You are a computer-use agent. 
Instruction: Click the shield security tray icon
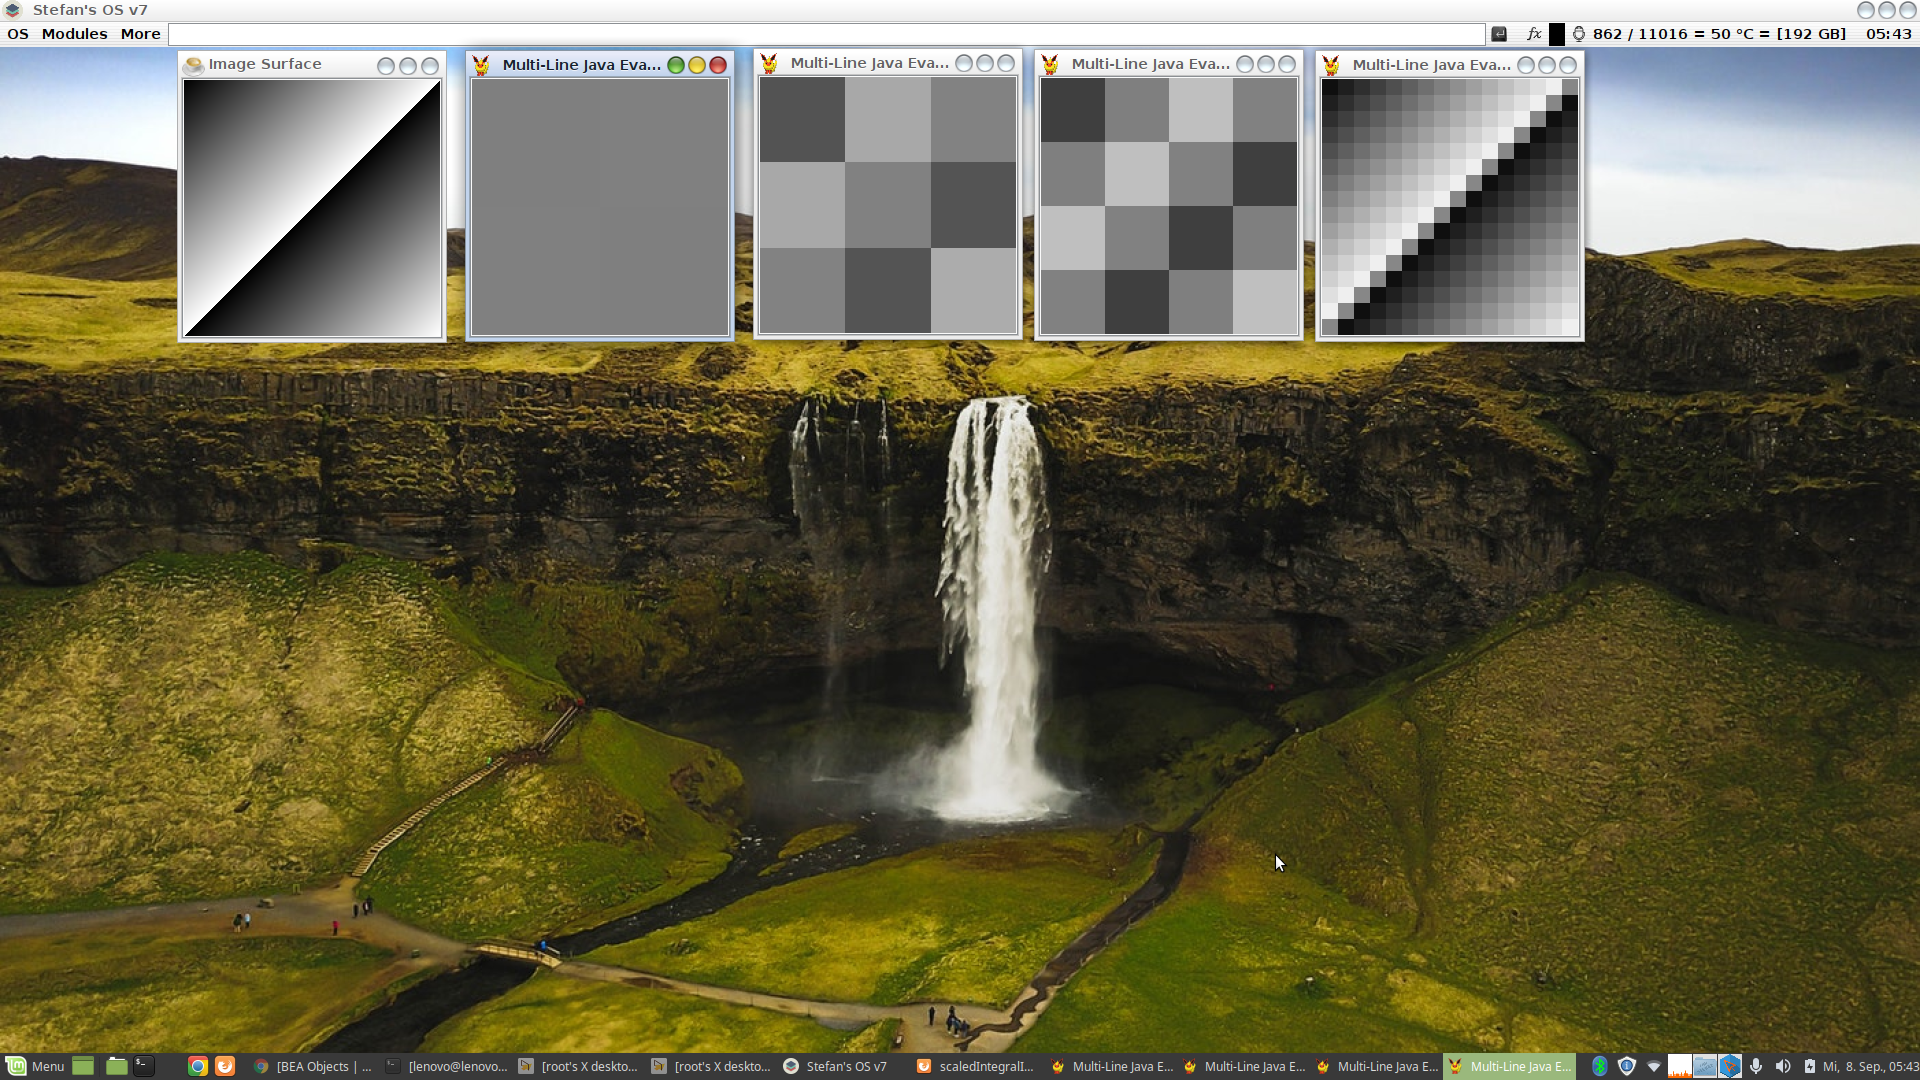click(1626, 1066)
